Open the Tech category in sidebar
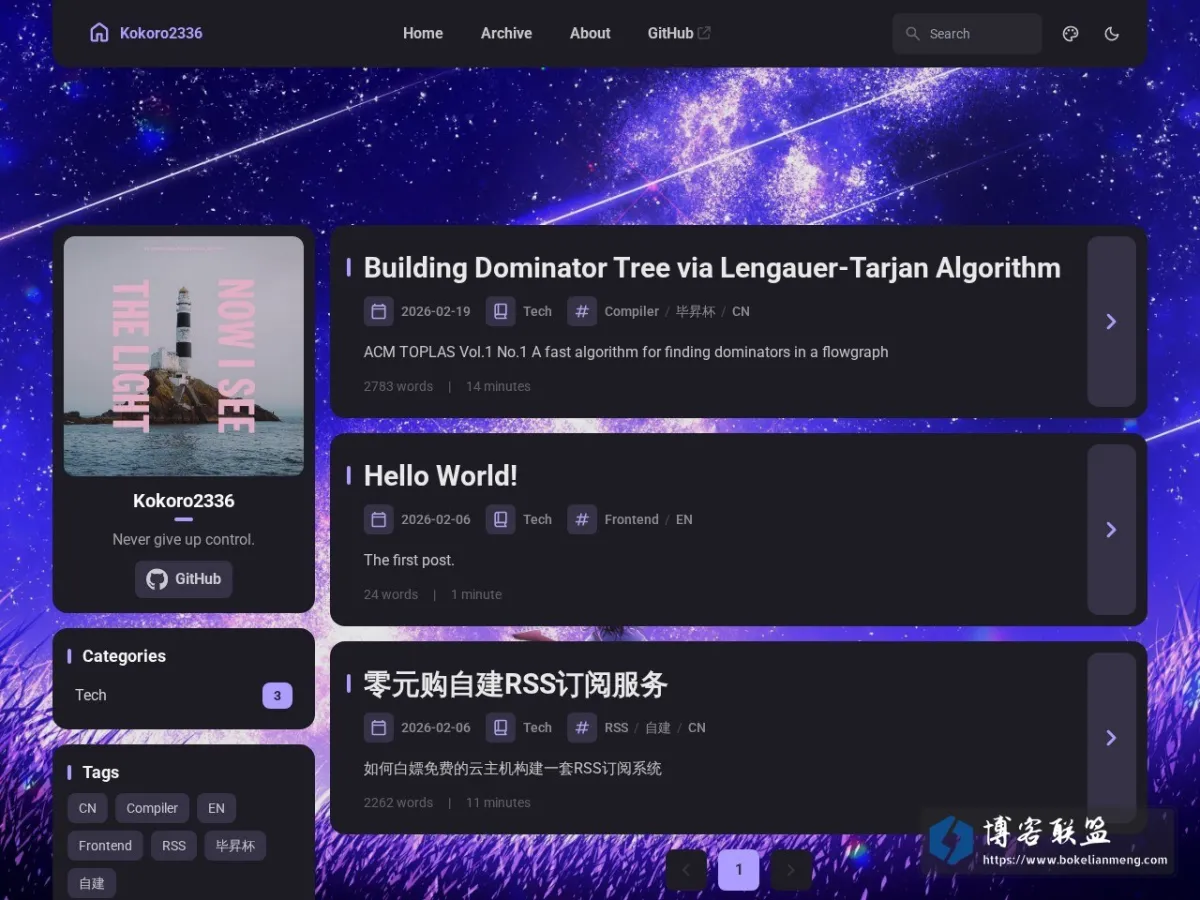The height and width of the screenshot is (900, 1200). point(184,695)
